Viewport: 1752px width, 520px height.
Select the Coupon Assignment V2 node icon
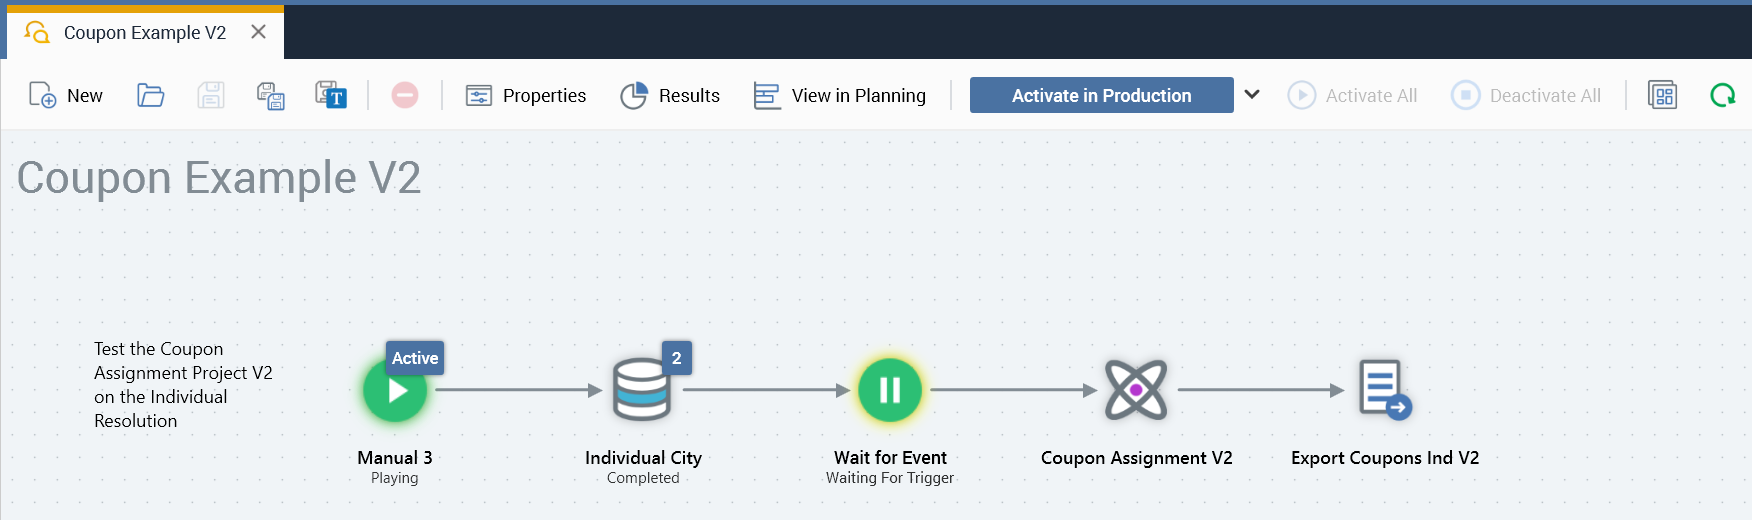tap(1136, 390)
